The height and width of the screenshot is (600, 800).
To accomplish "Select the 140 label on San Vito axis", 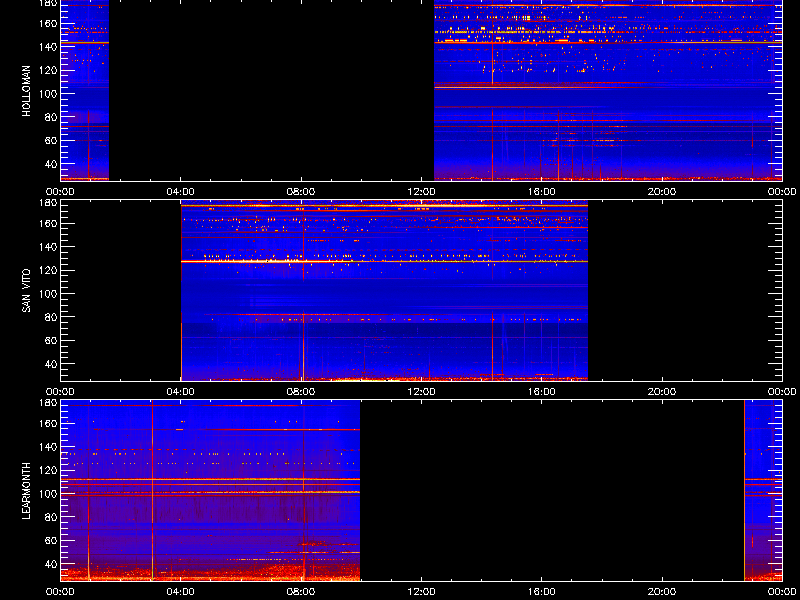I will 49,247.
